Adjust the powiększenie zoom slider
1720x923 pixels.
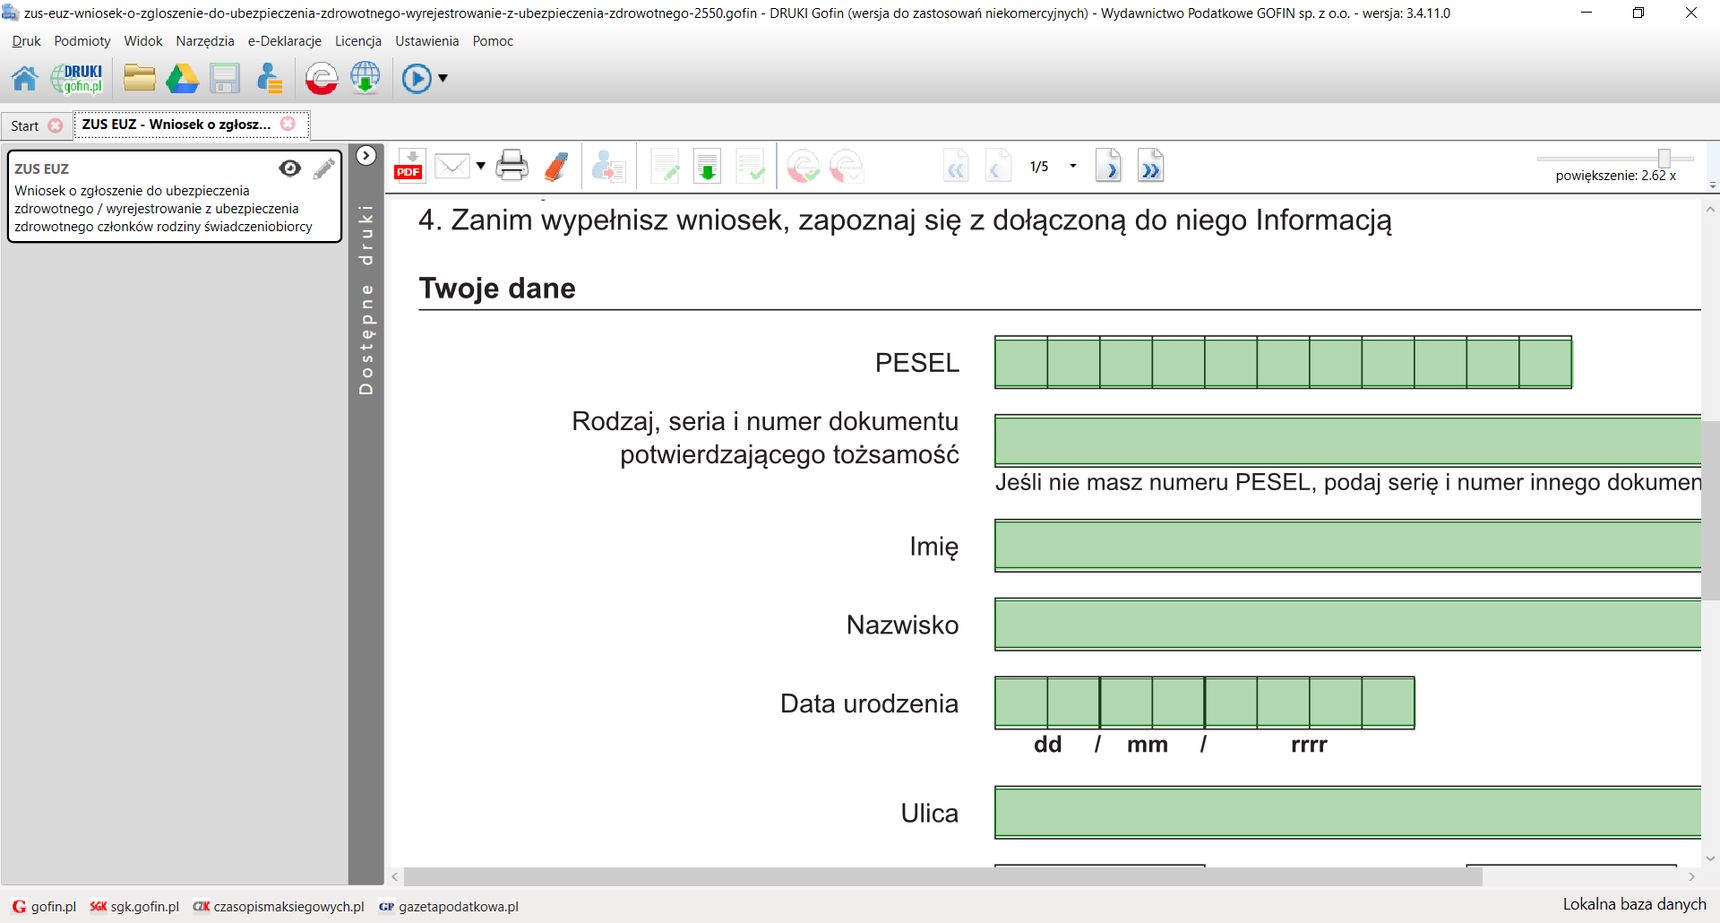click(x=1664, y=159)
